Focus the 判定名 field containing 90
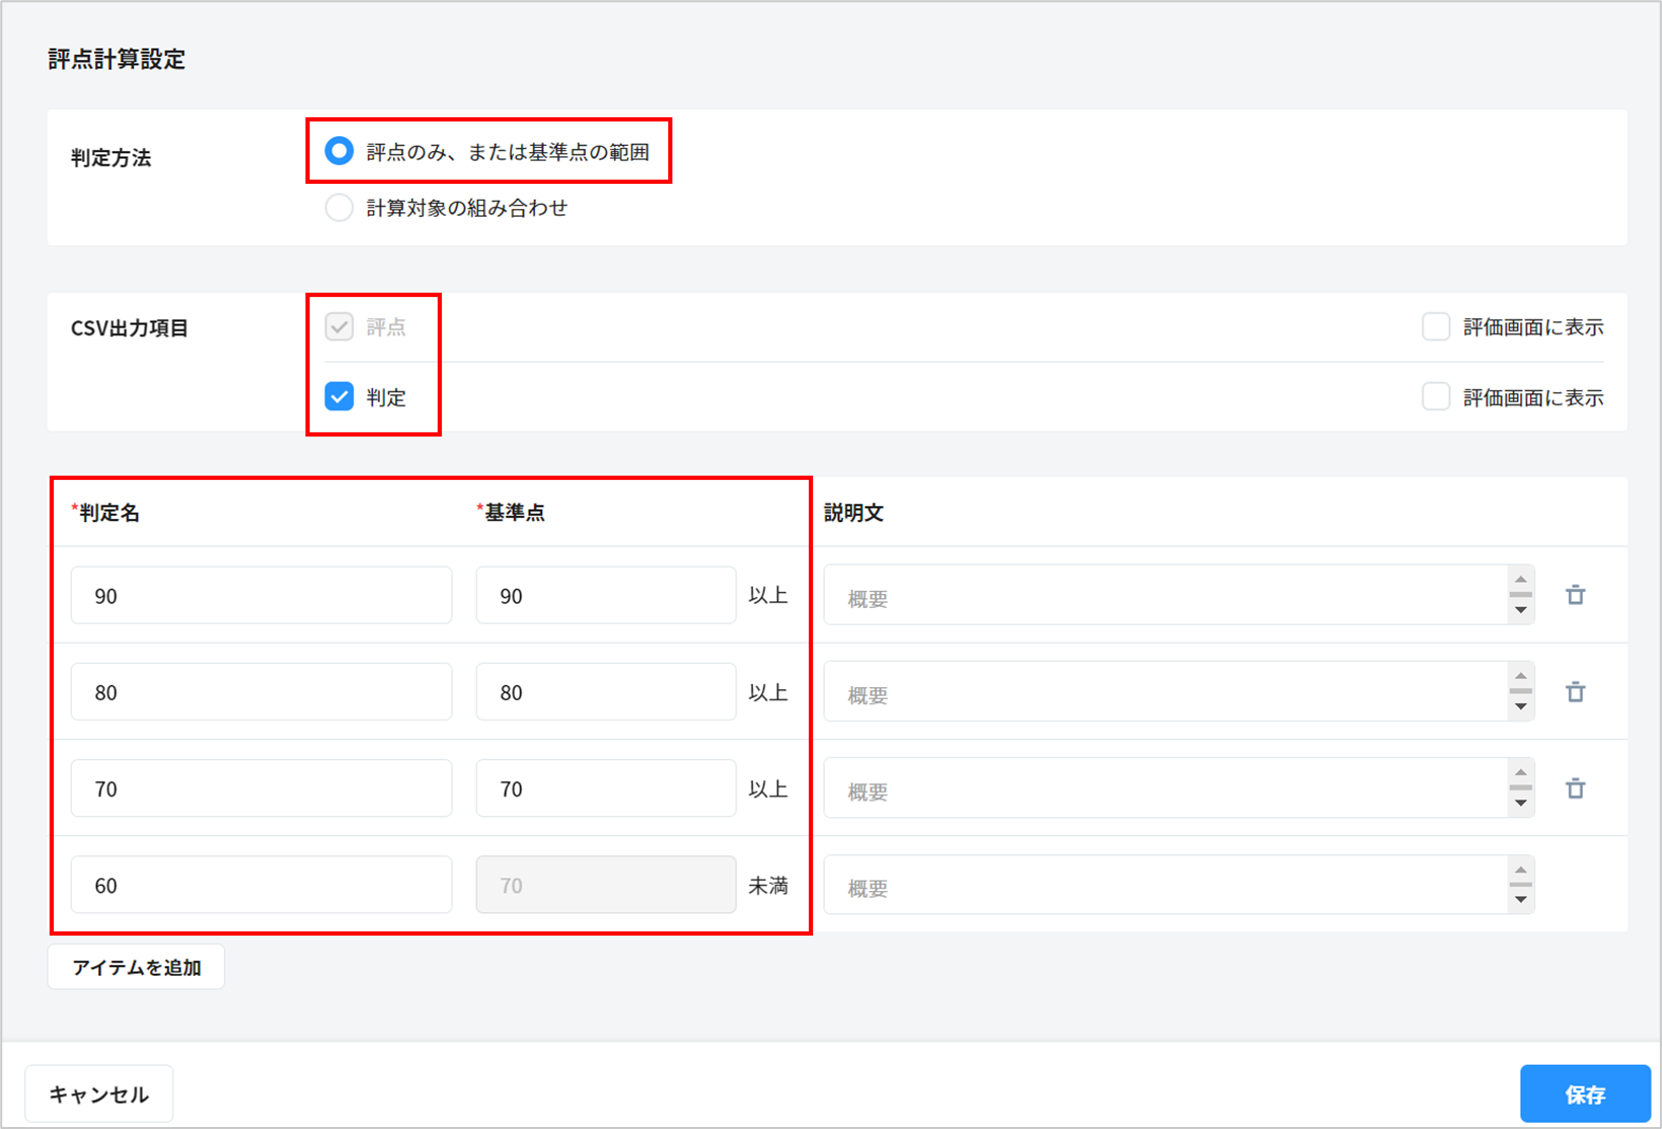Viewport: 1662px width, 1129px height. click(261, 596)
